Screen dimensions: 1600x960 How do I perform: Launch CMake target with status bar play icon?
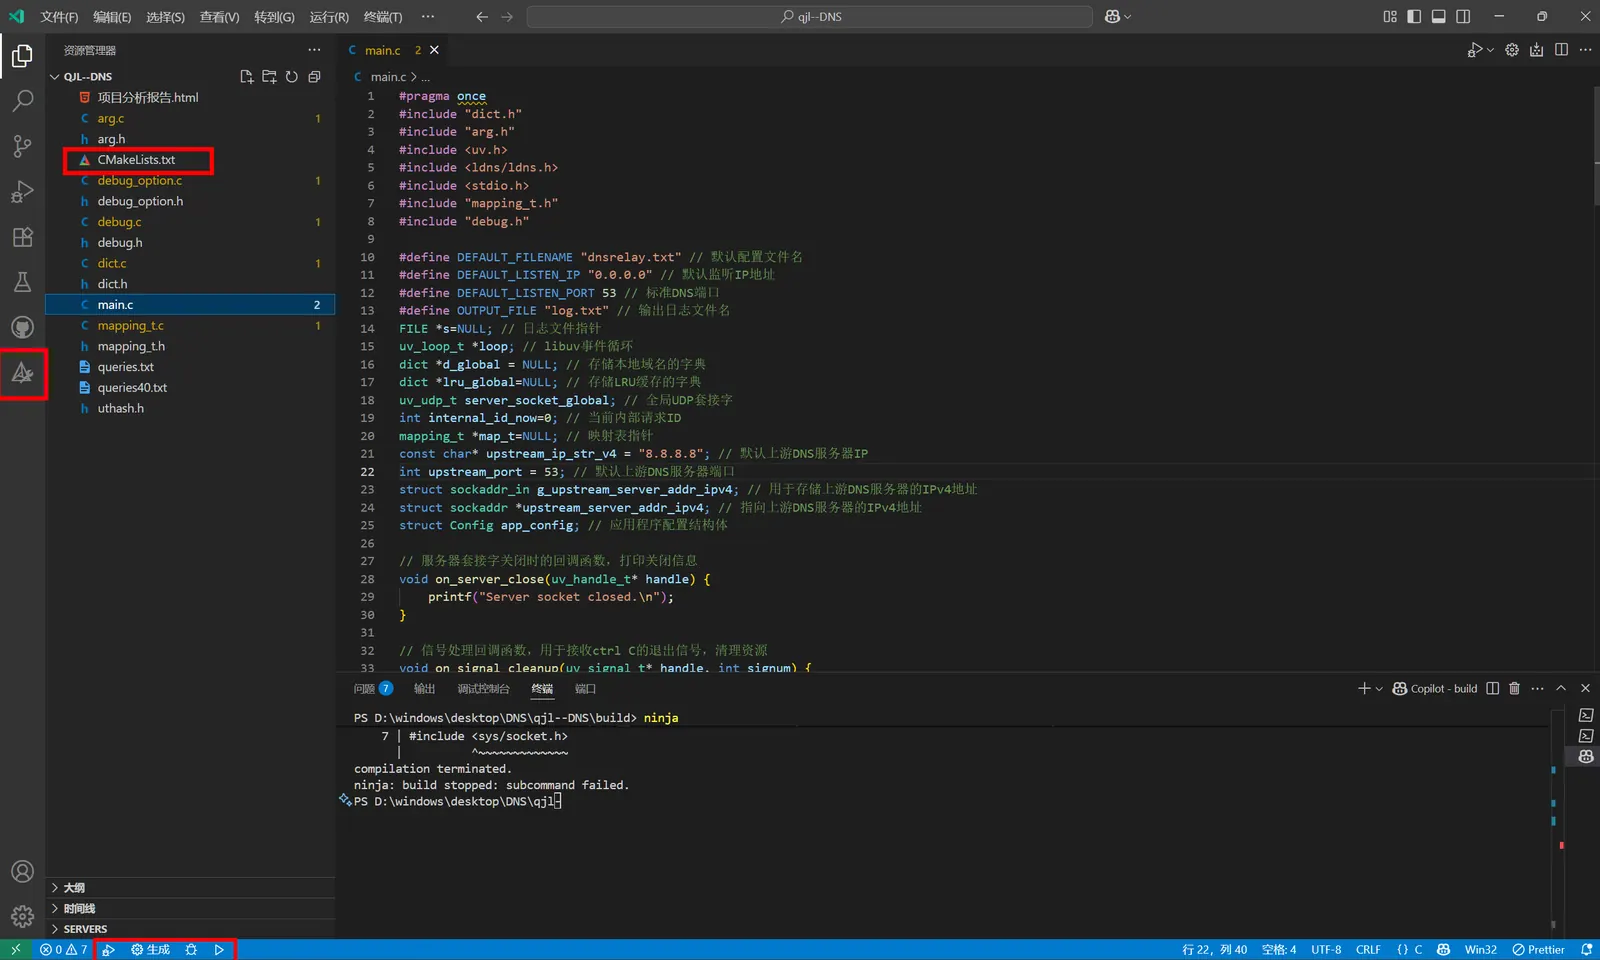219,950
